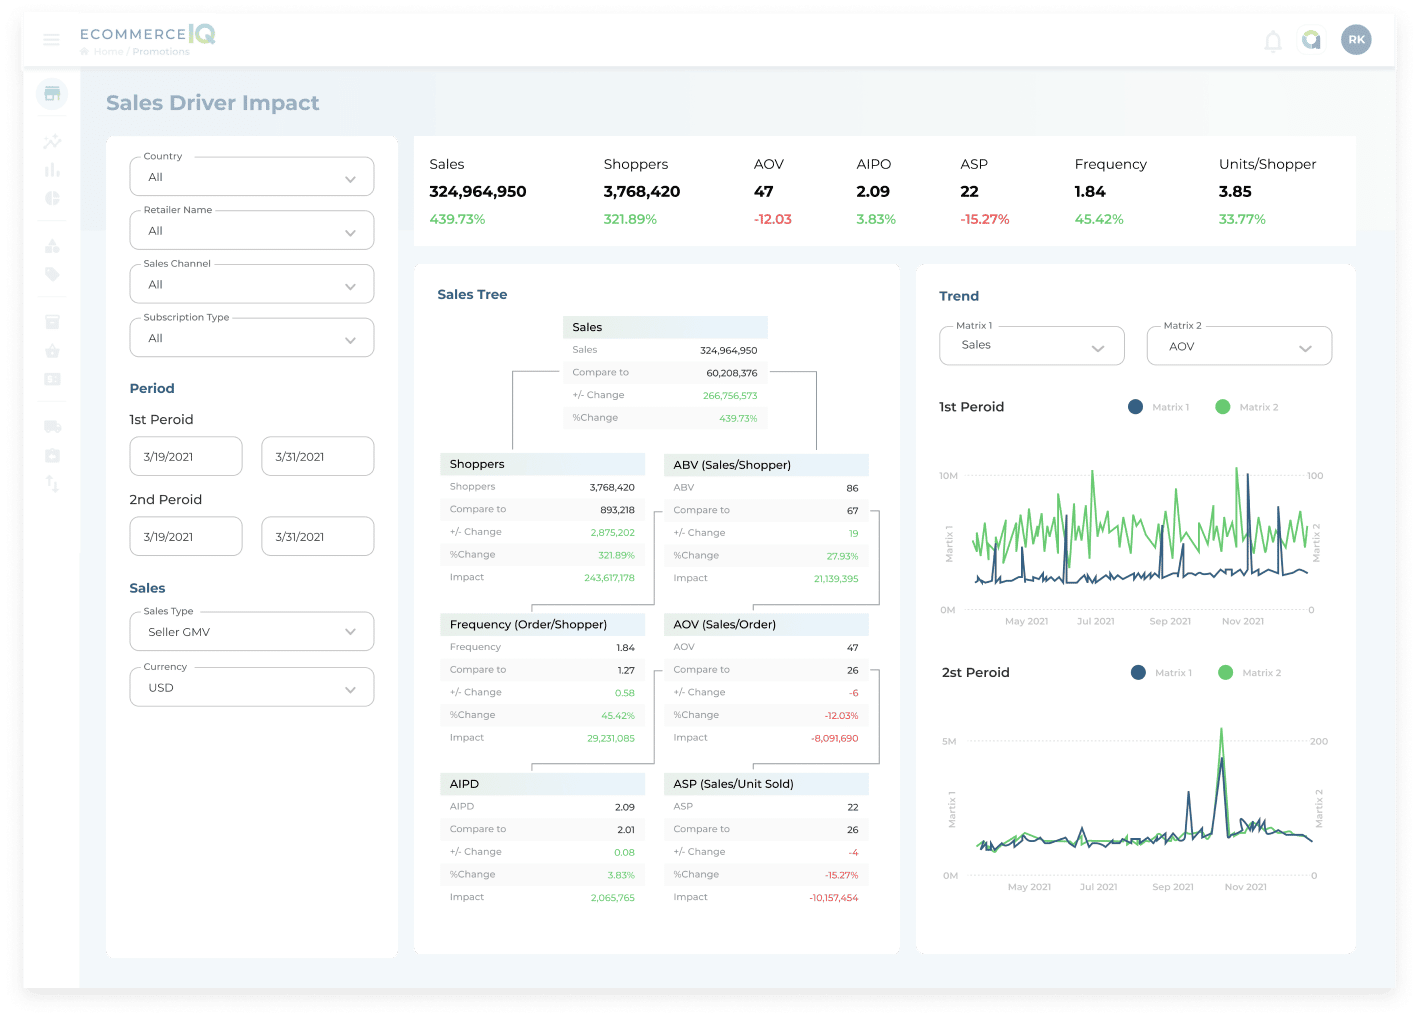Open the Currency dropdown showing USD

point(252,688)
